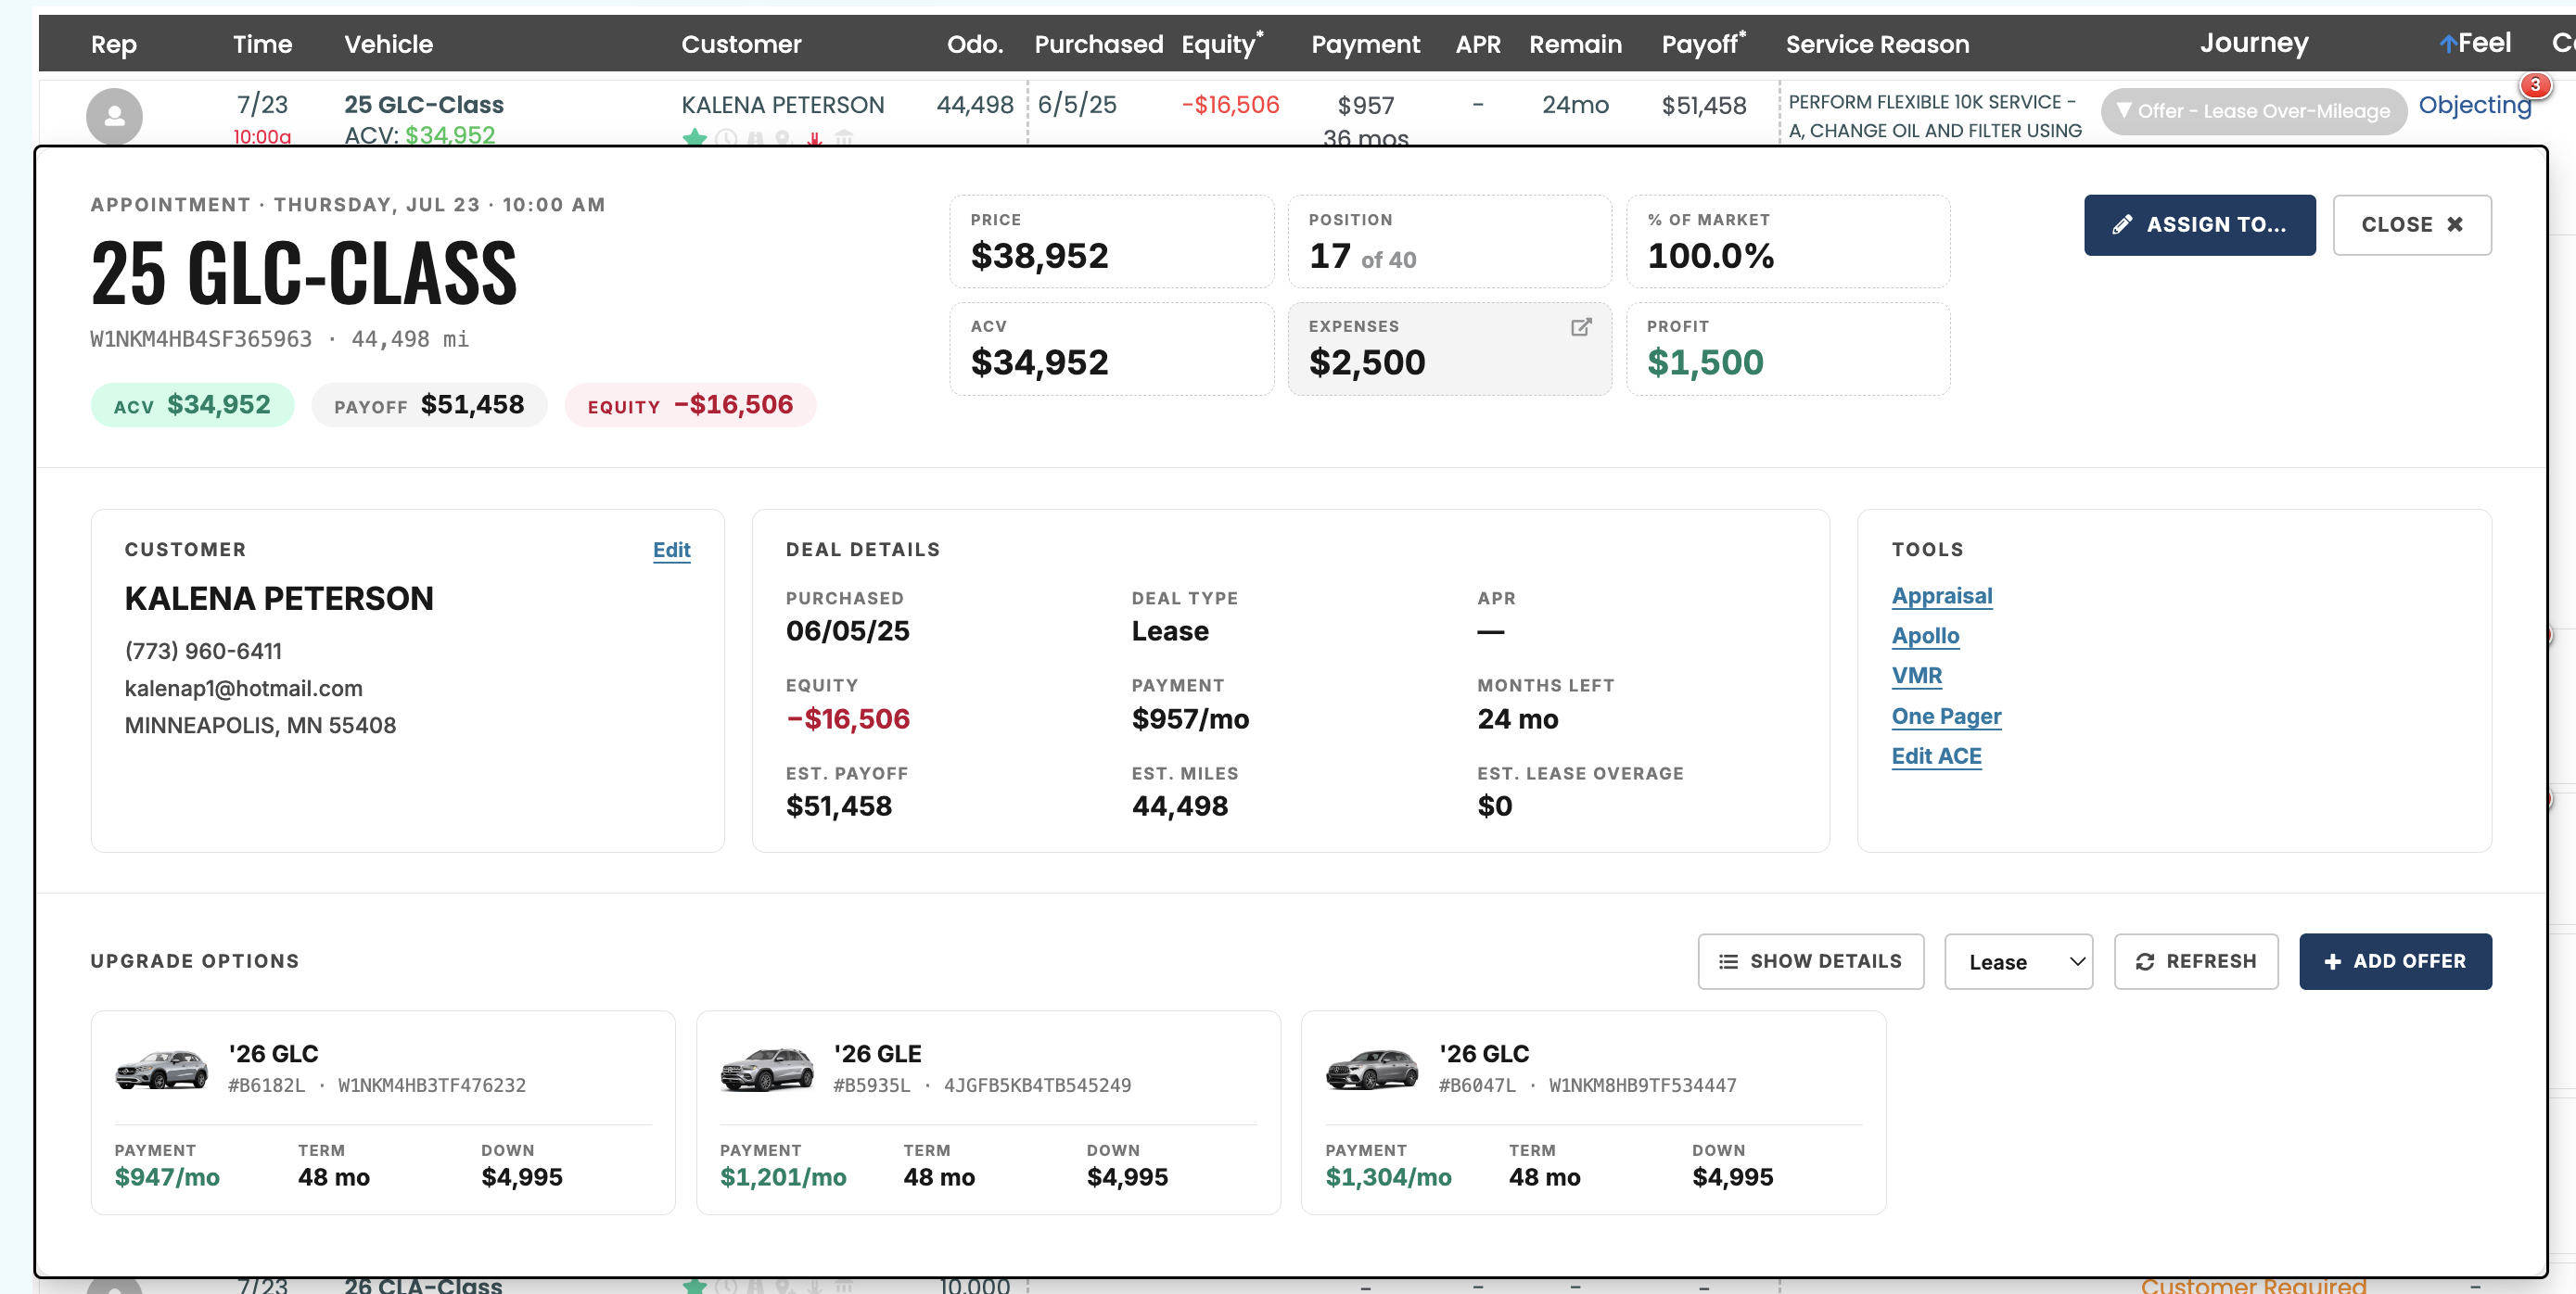Select the first '26 GLC vehicle thumbnail
The height and width of the screenshot is (1294, 2576).
[x=162, y=1069]
